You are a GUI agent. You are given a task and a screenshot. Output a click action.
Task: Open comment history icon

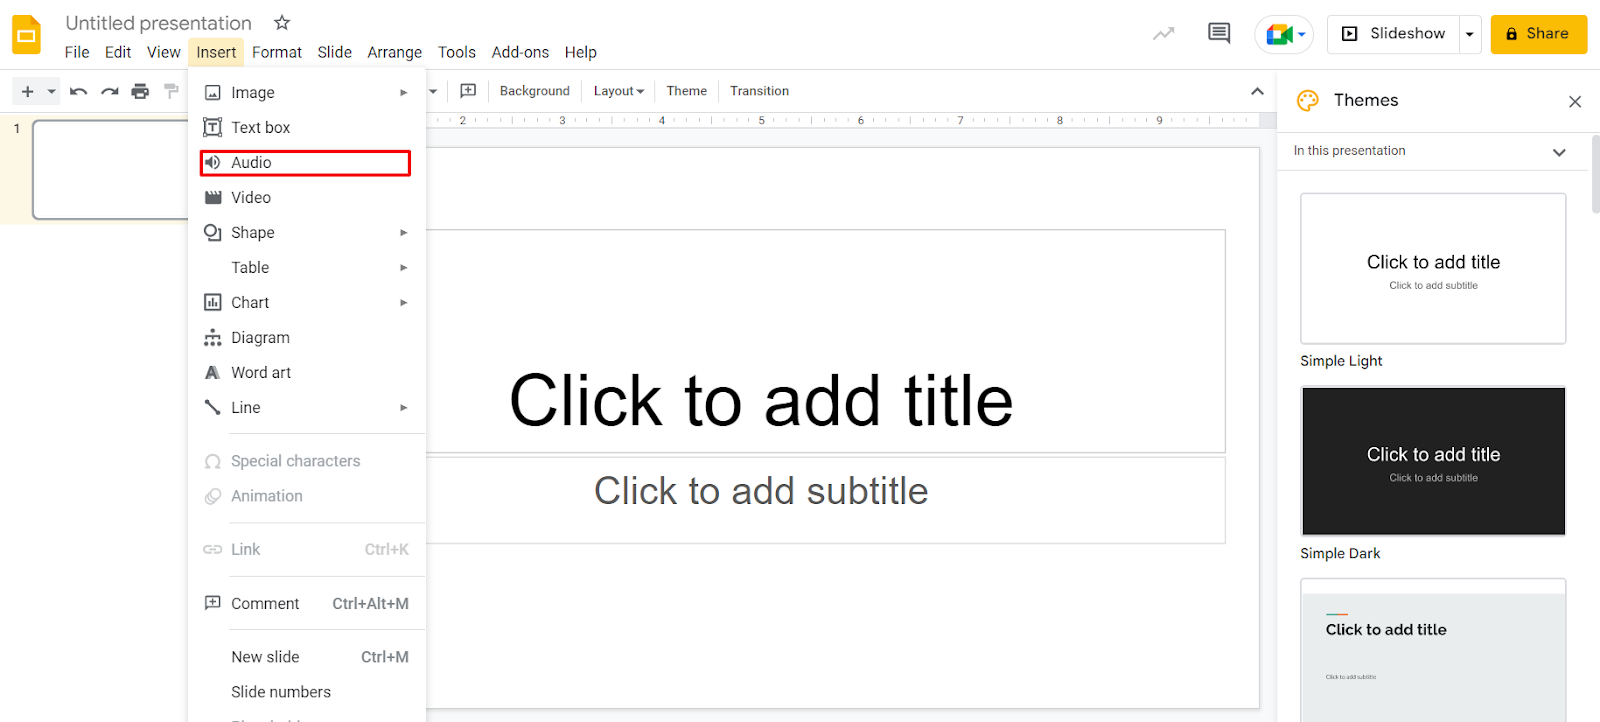(1219, 34)
